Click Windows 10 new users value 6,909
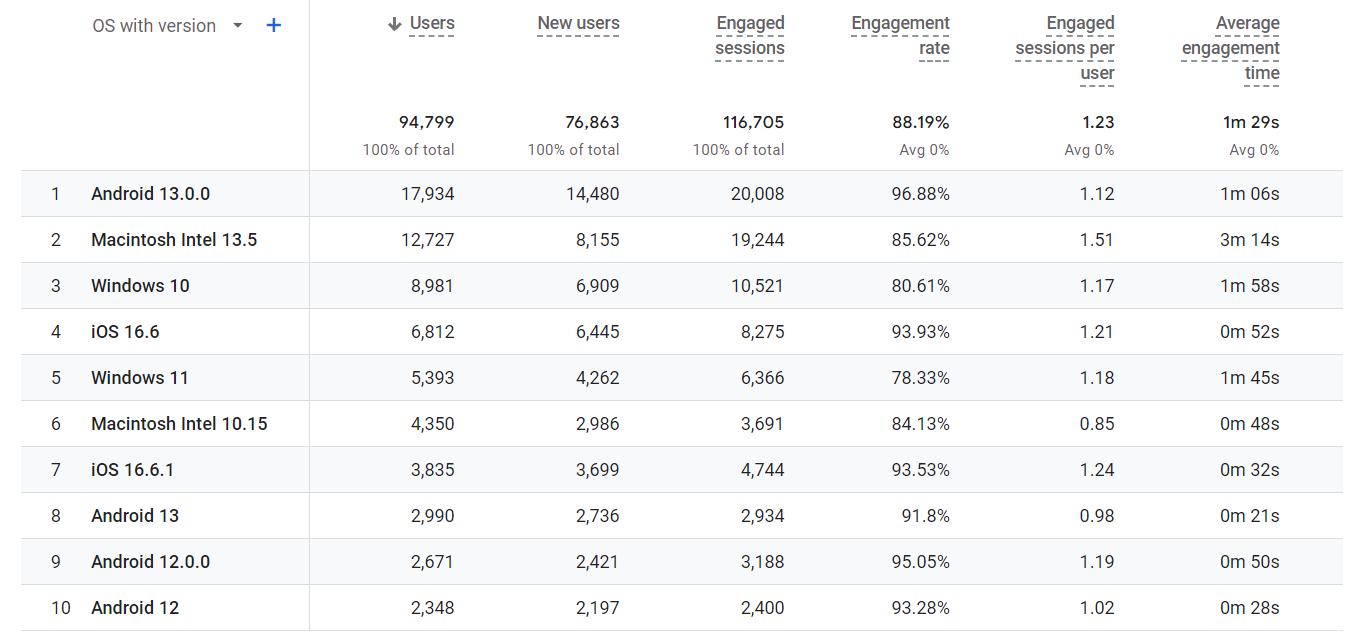The image size is (1353, 638). coord(597,286)
